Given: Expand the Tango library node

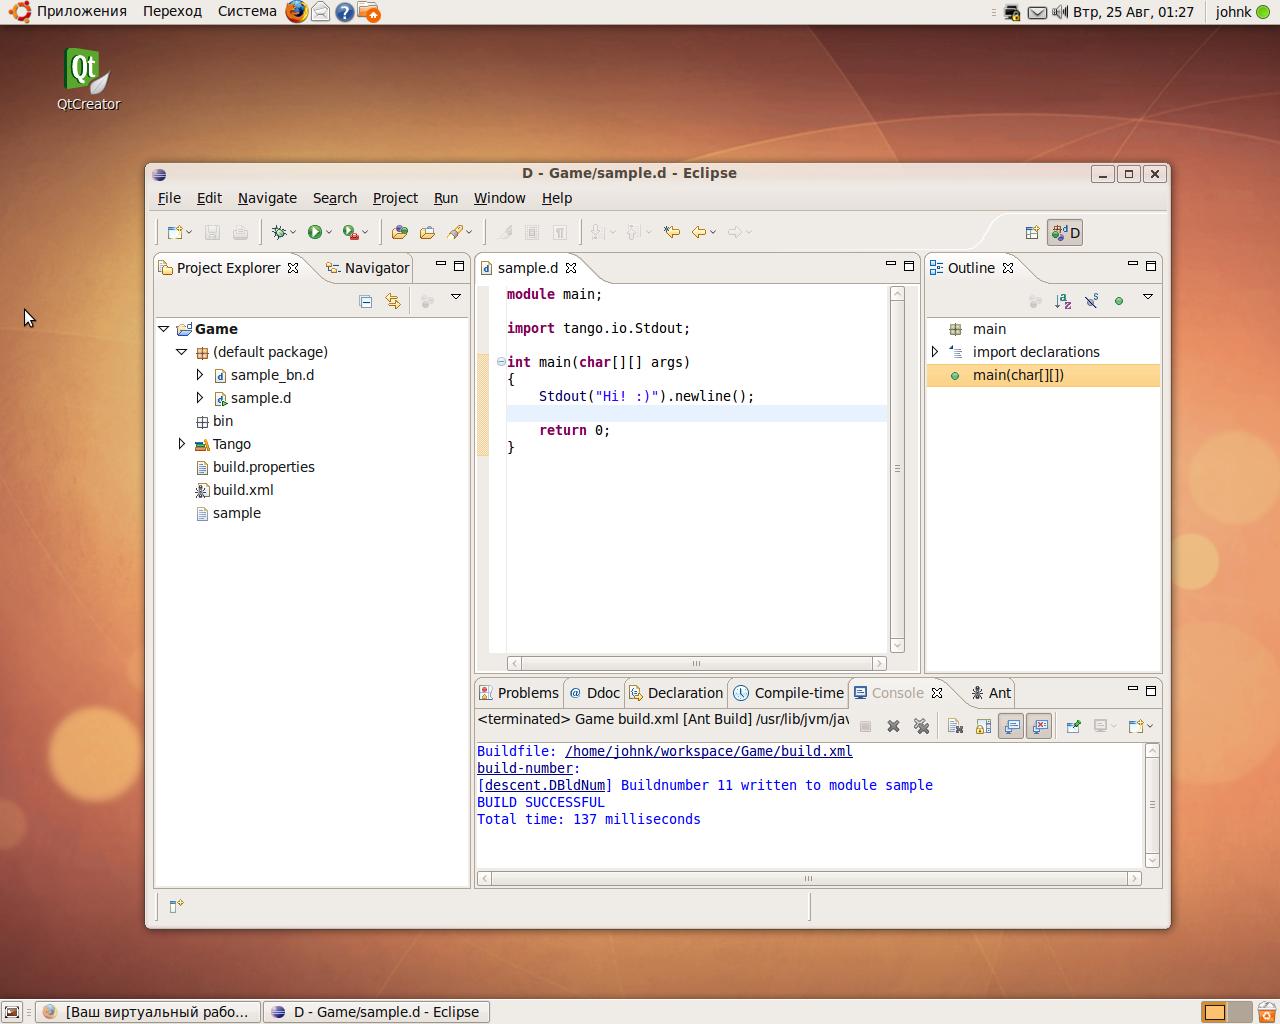Looking at the screenshot, I should click(x=181, y=444).
